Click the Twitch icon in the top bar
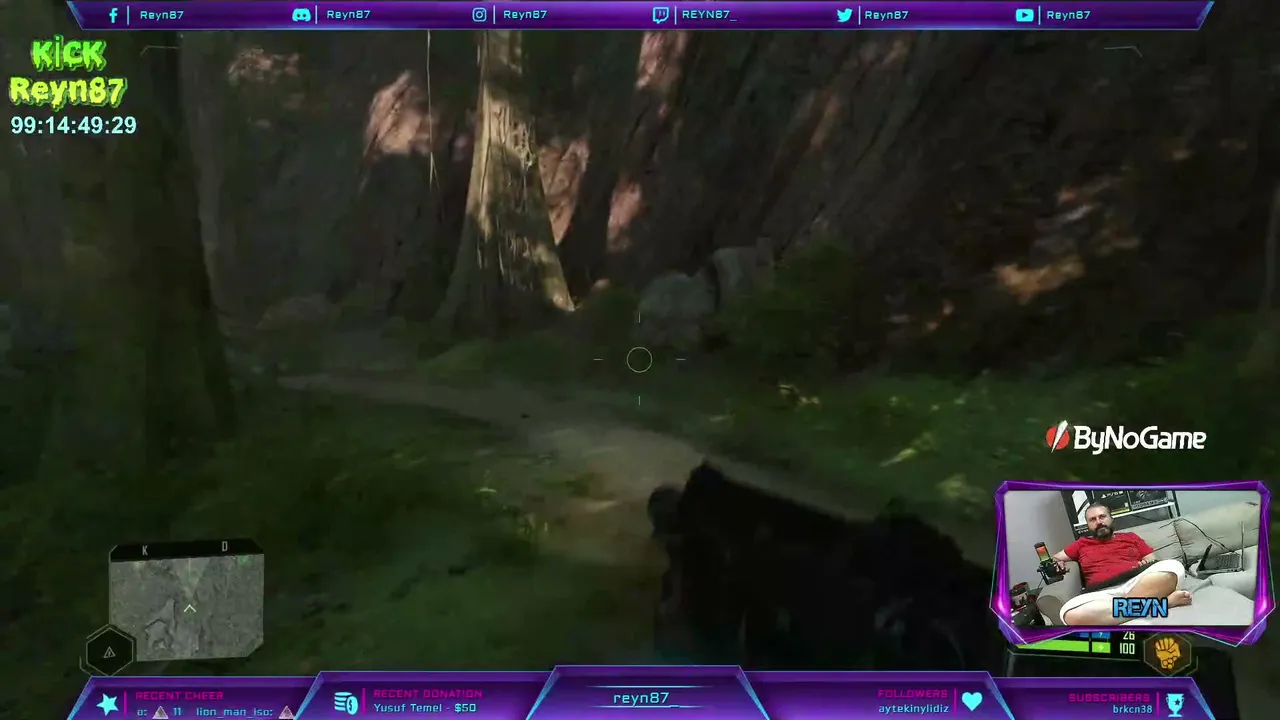The height and width of the screenshot is (720, 1280). pos(660,15)
